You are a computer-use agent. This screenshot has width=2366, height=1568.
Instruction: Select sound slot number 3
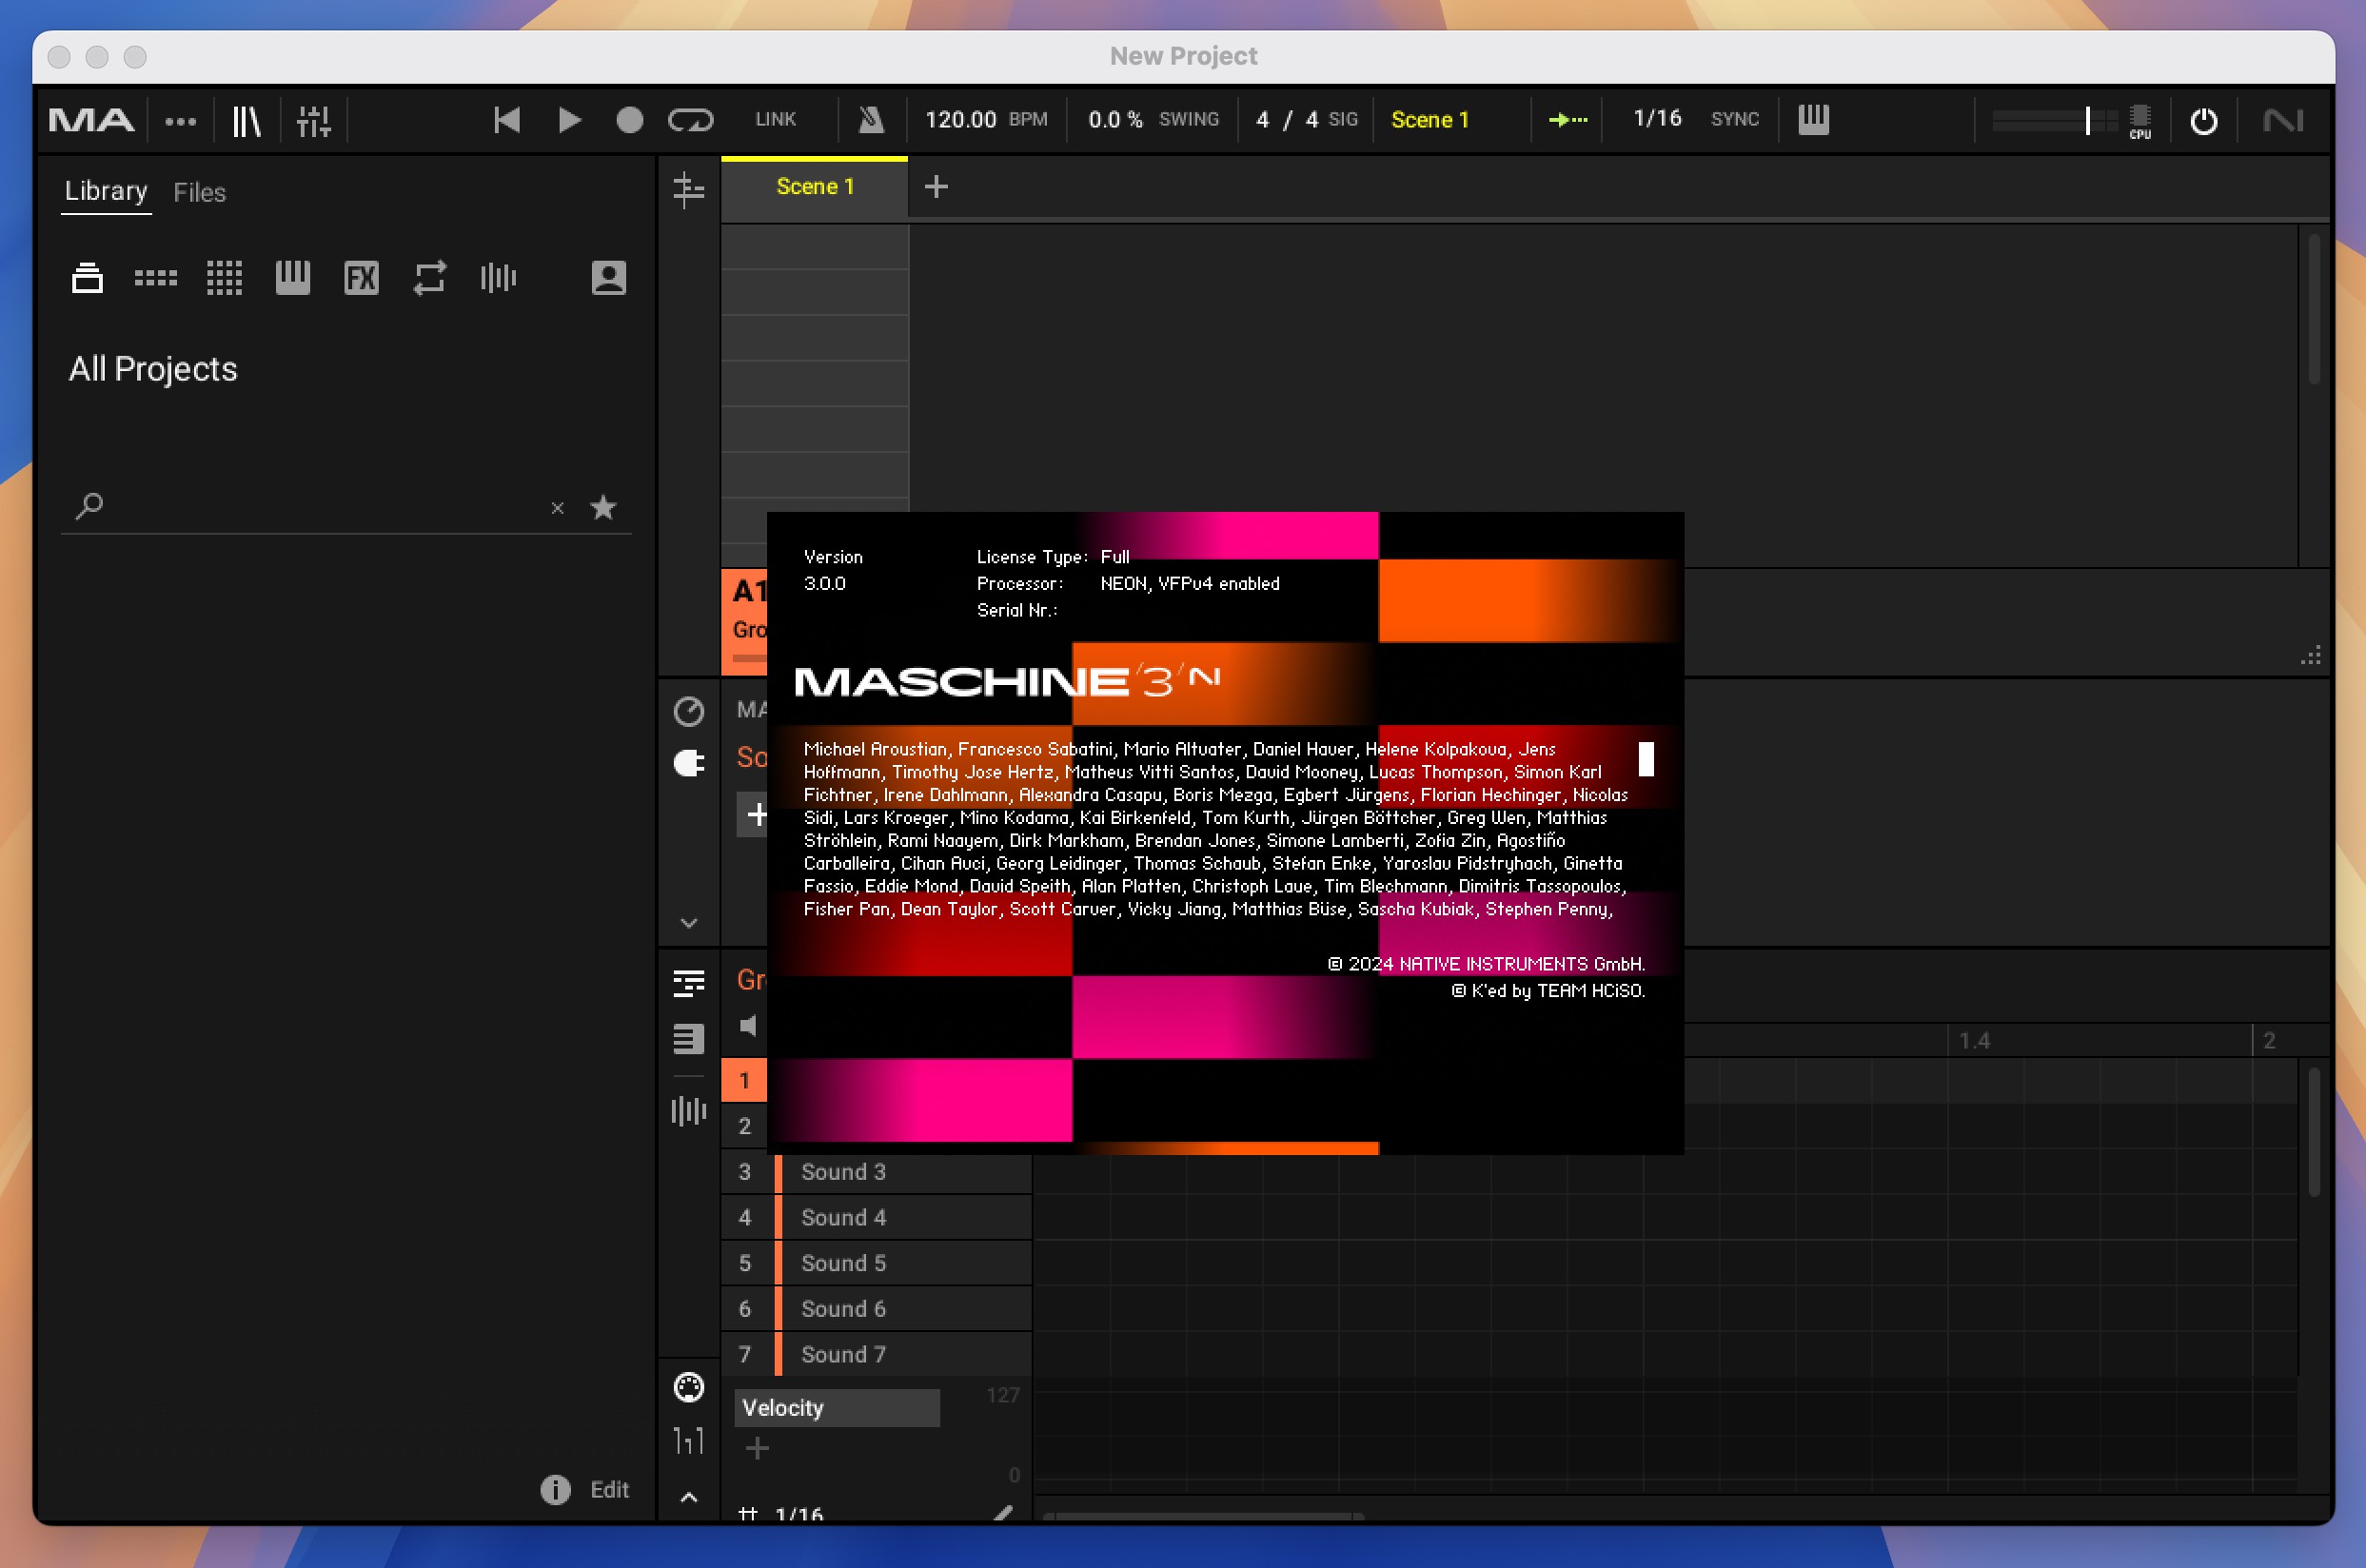pos(745,1172)
